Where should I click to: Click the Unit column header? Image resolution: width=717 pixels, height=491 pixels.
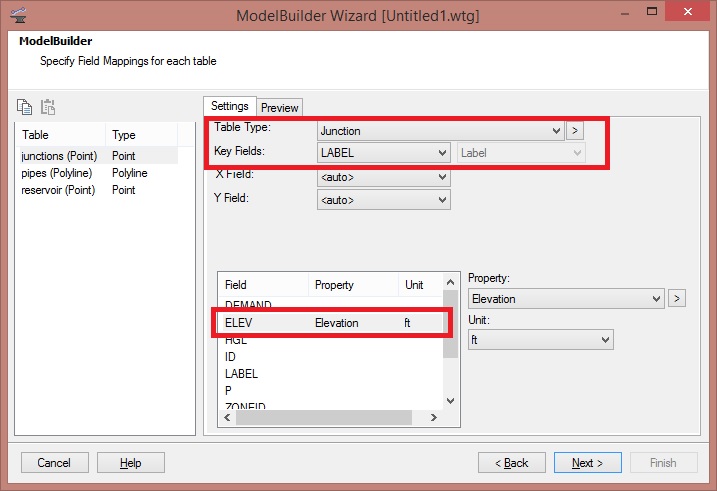[x=421, y=285]
